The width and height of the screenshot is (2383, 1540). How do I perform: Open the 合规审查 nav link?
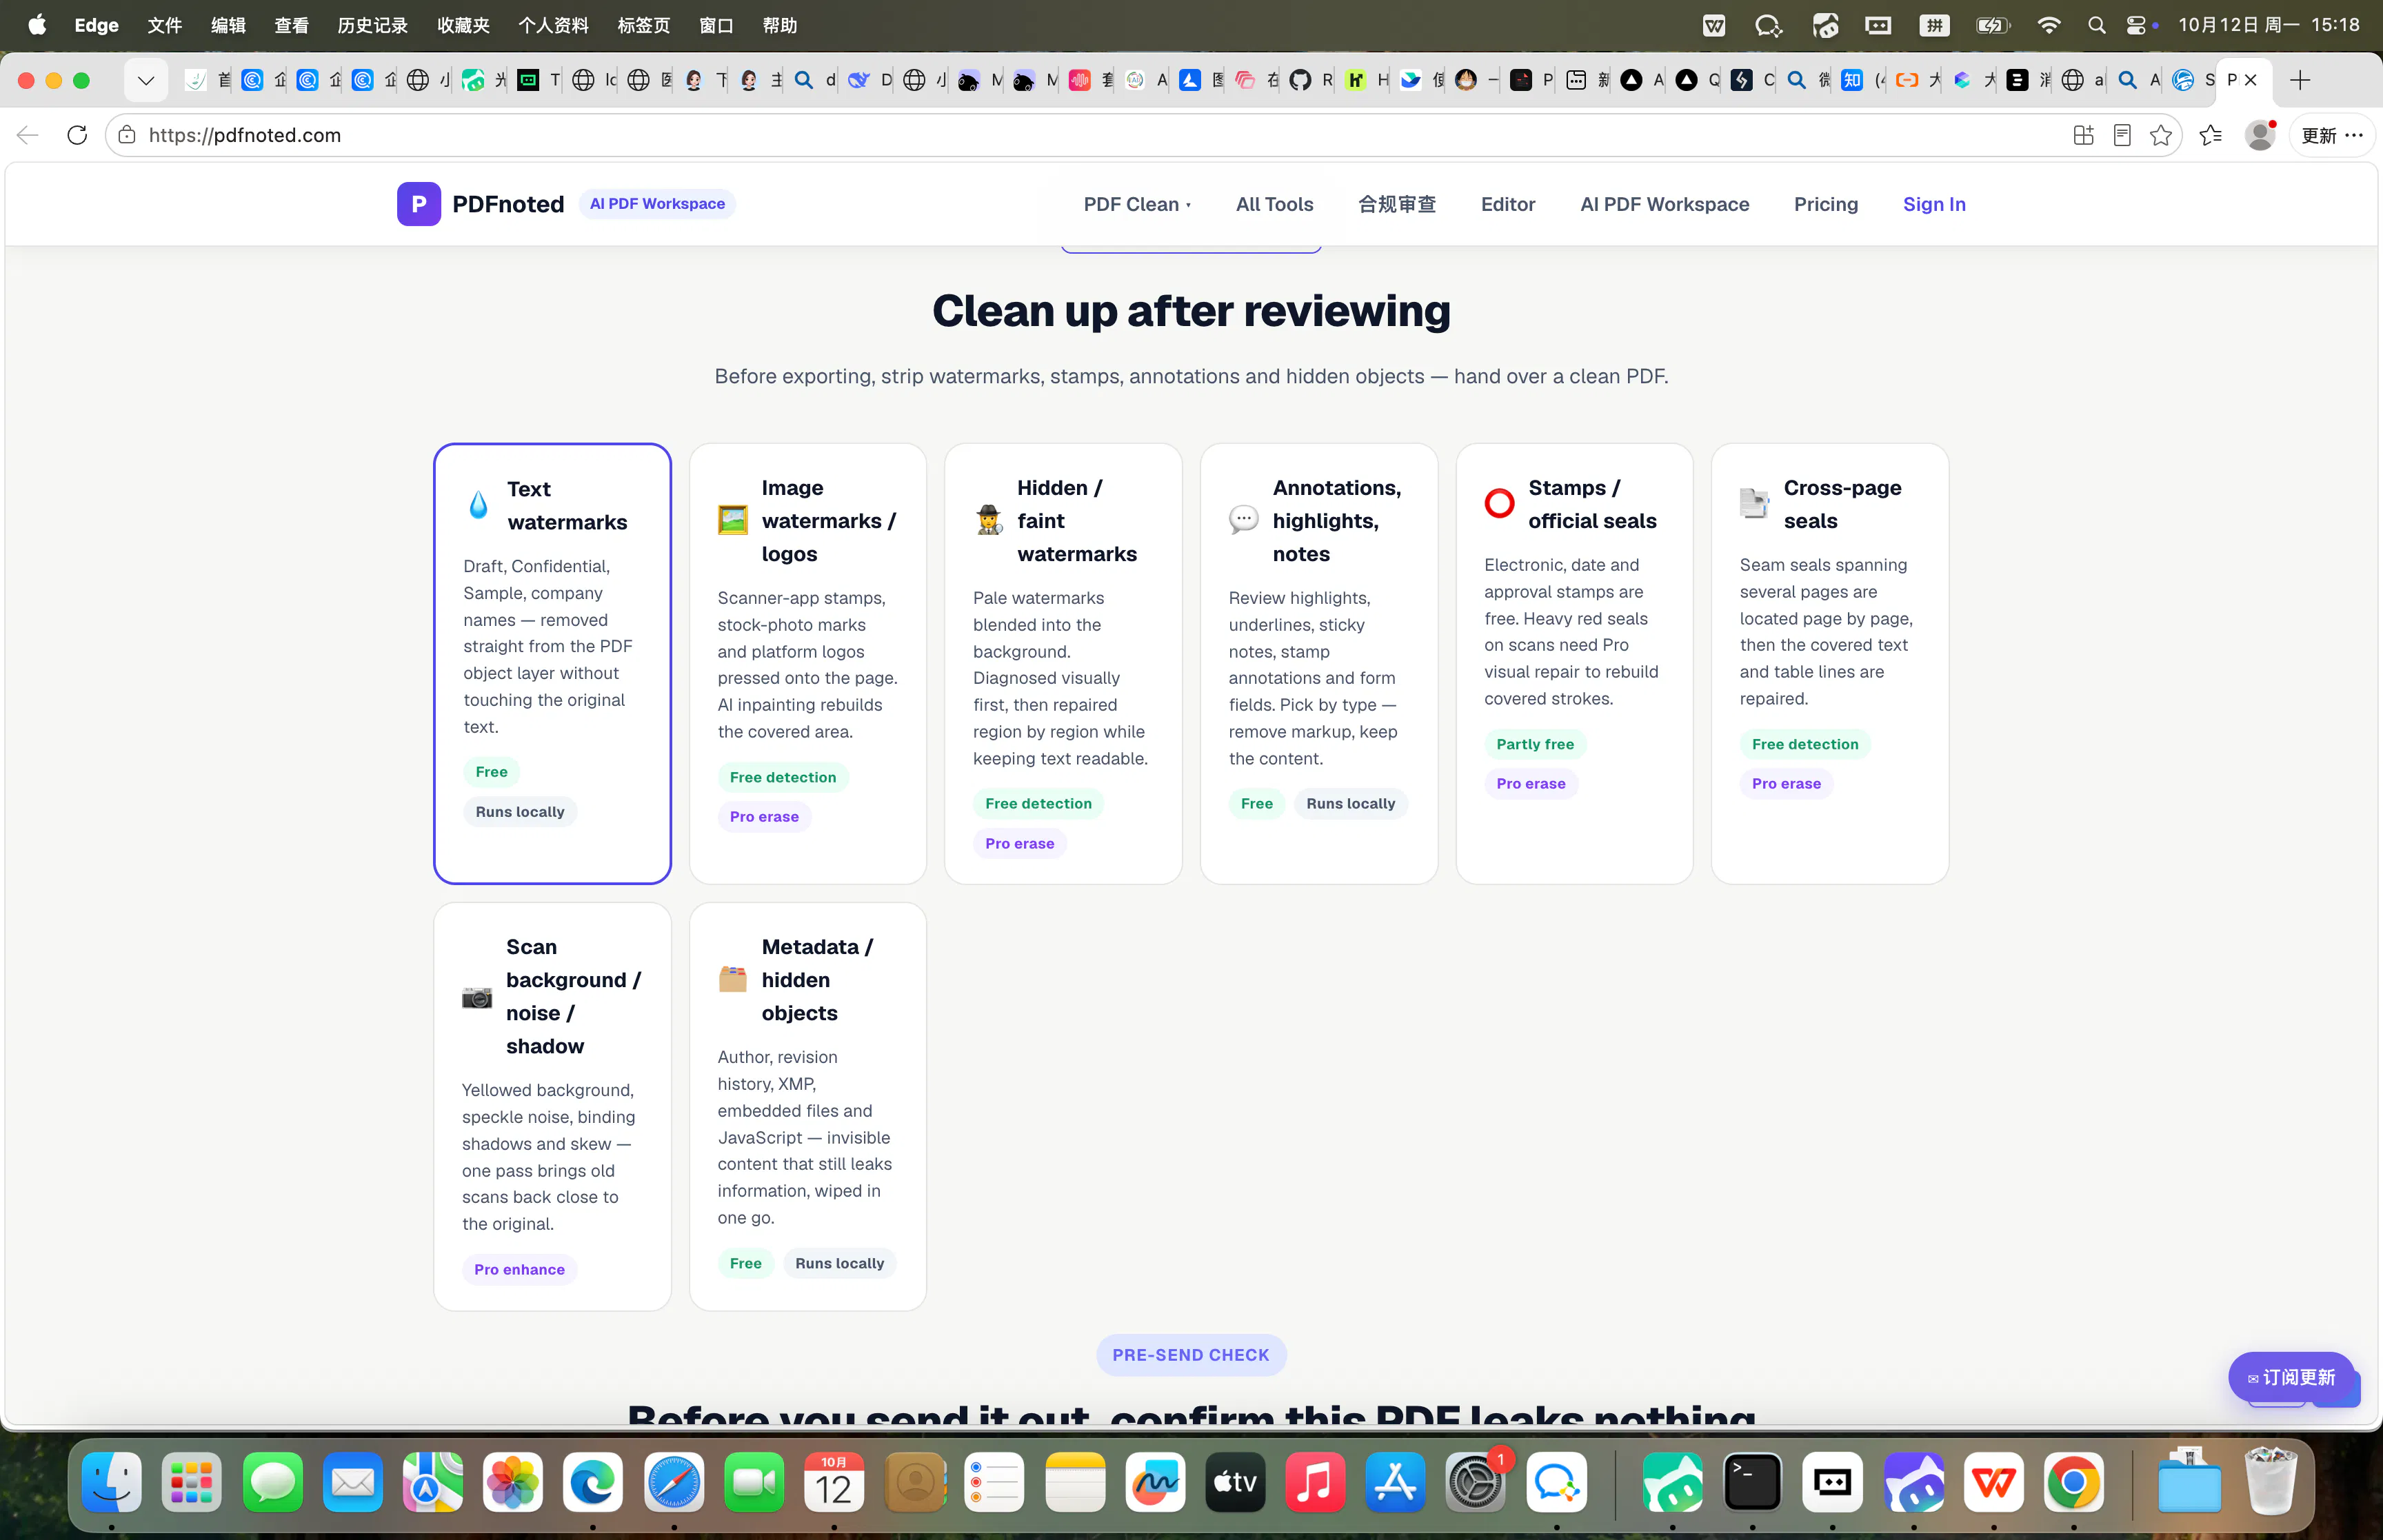coord(1397,204)
